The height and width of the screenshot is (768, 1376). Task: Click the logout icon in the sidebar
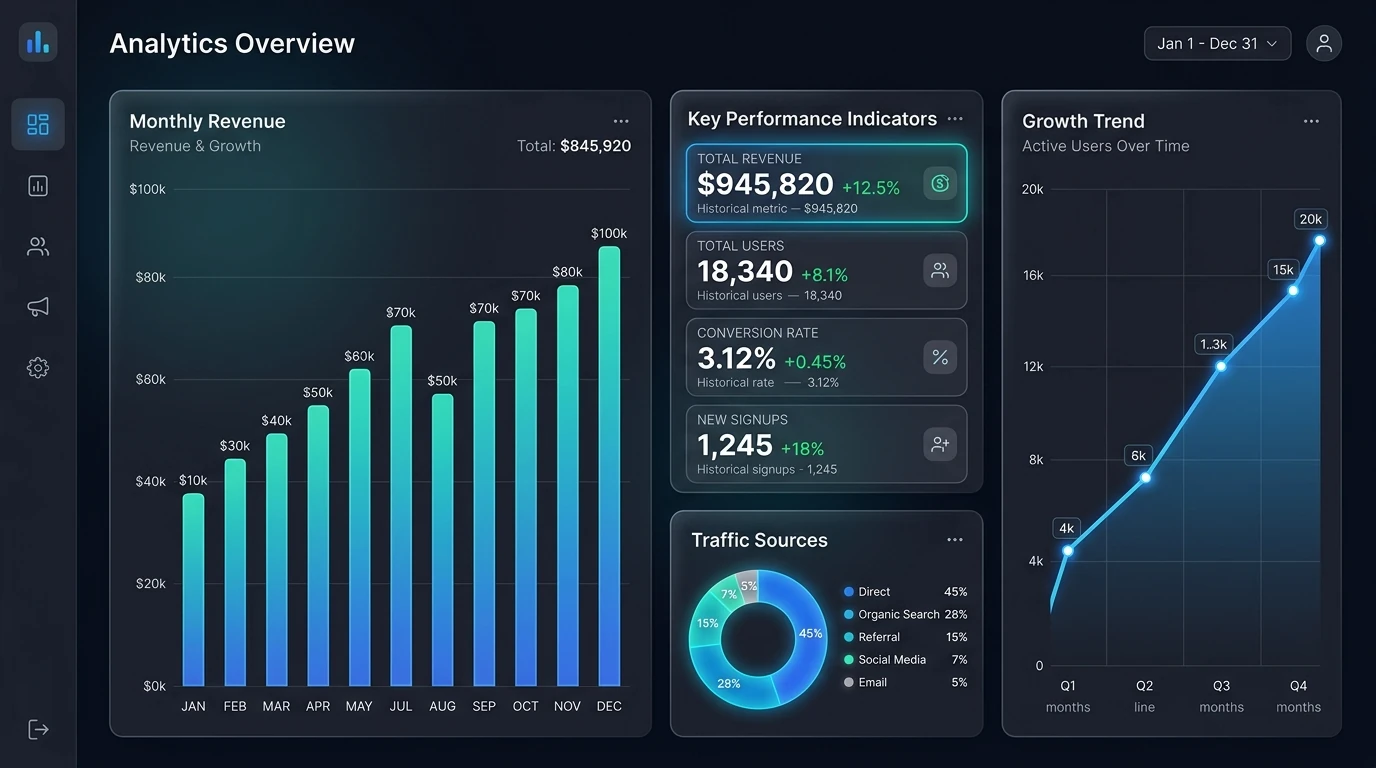[x=38, y=729]
